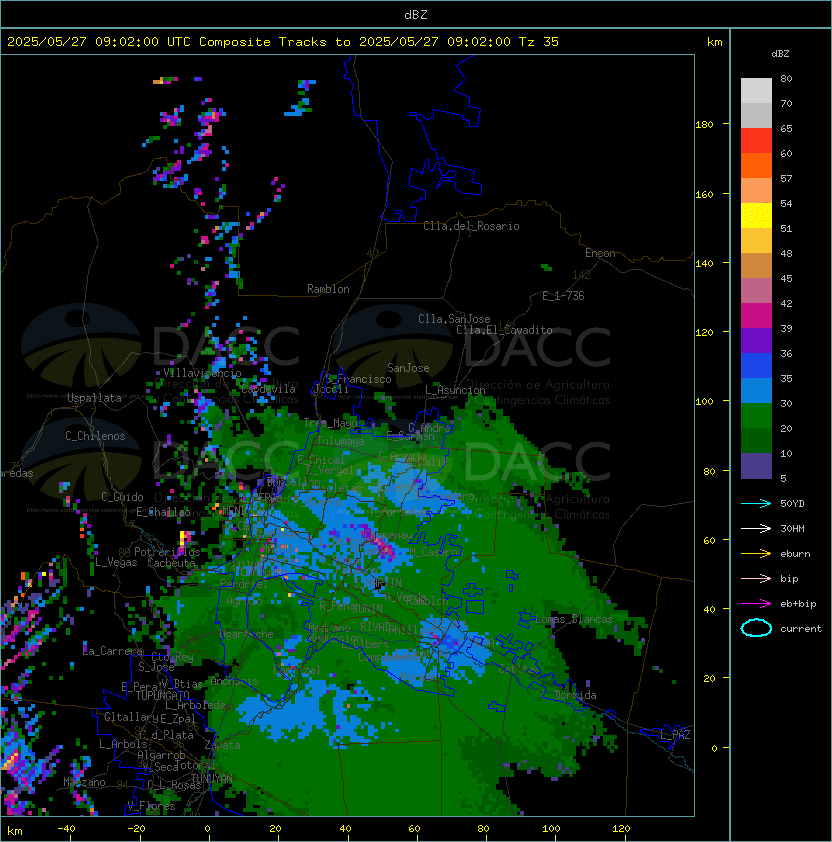Click the 'Clla.El_Cavadito' map label
Viewport: 832px width, 842px height.
tap(504, 330)
